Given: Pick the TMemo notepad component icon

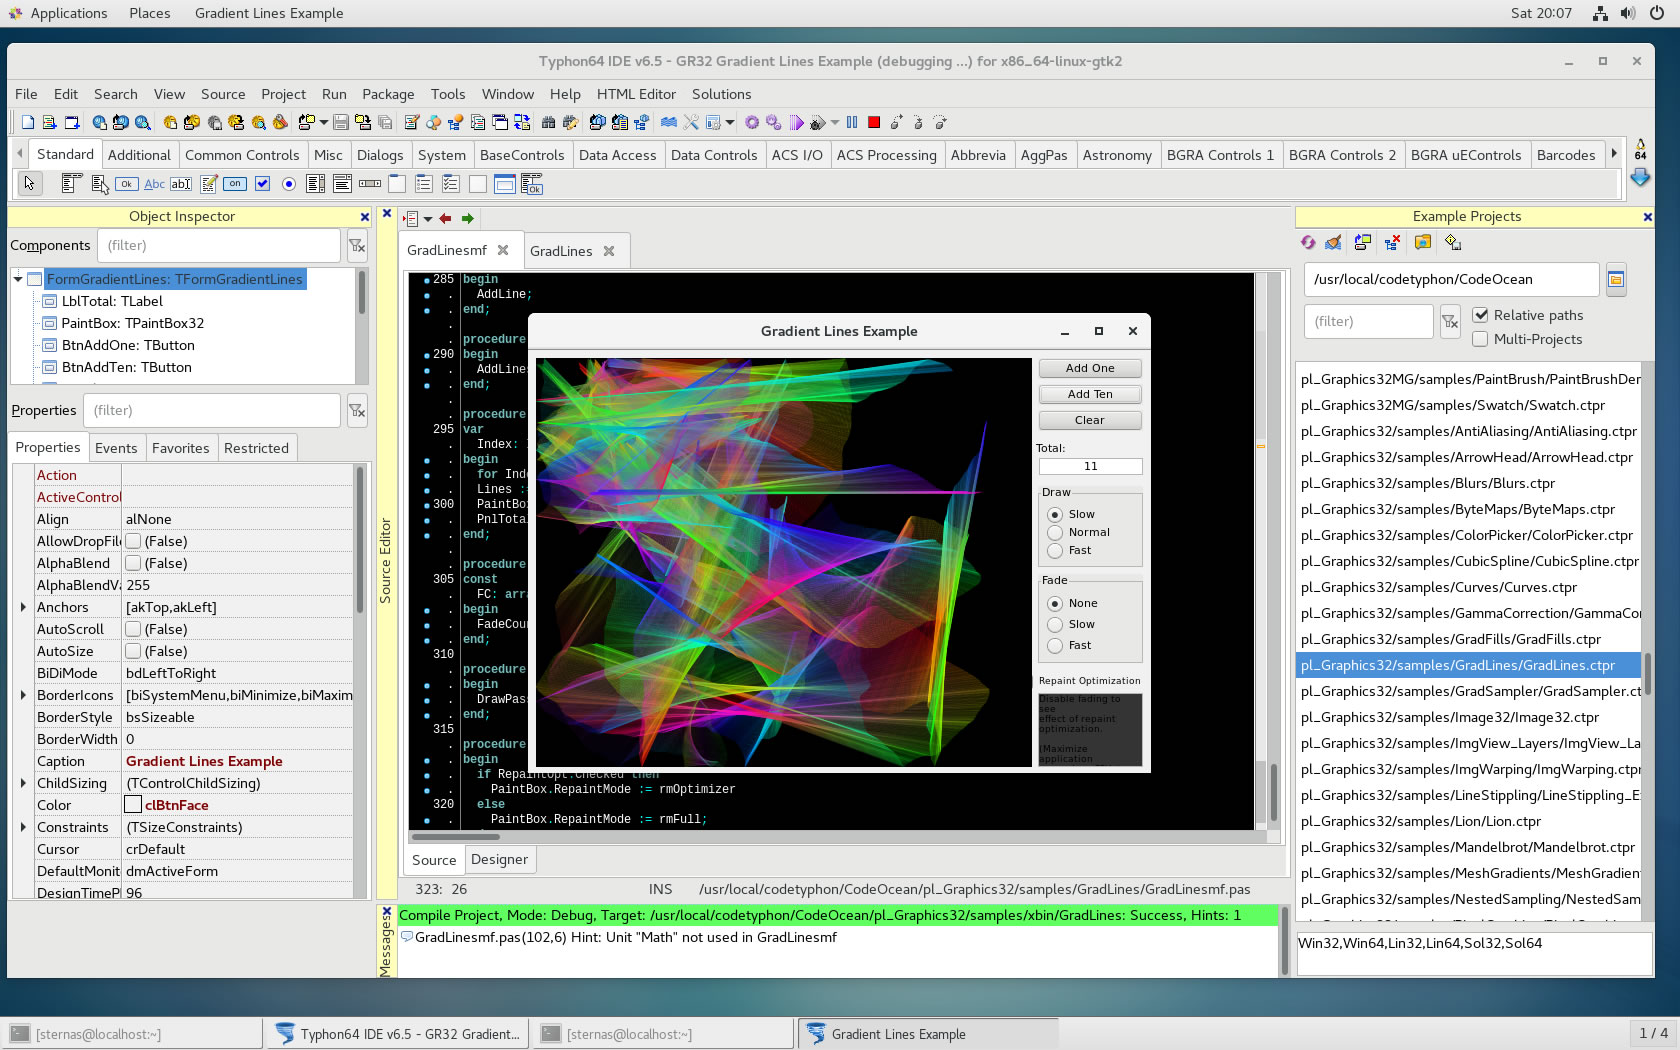Looking at the screenshot, I should [209, 183].
